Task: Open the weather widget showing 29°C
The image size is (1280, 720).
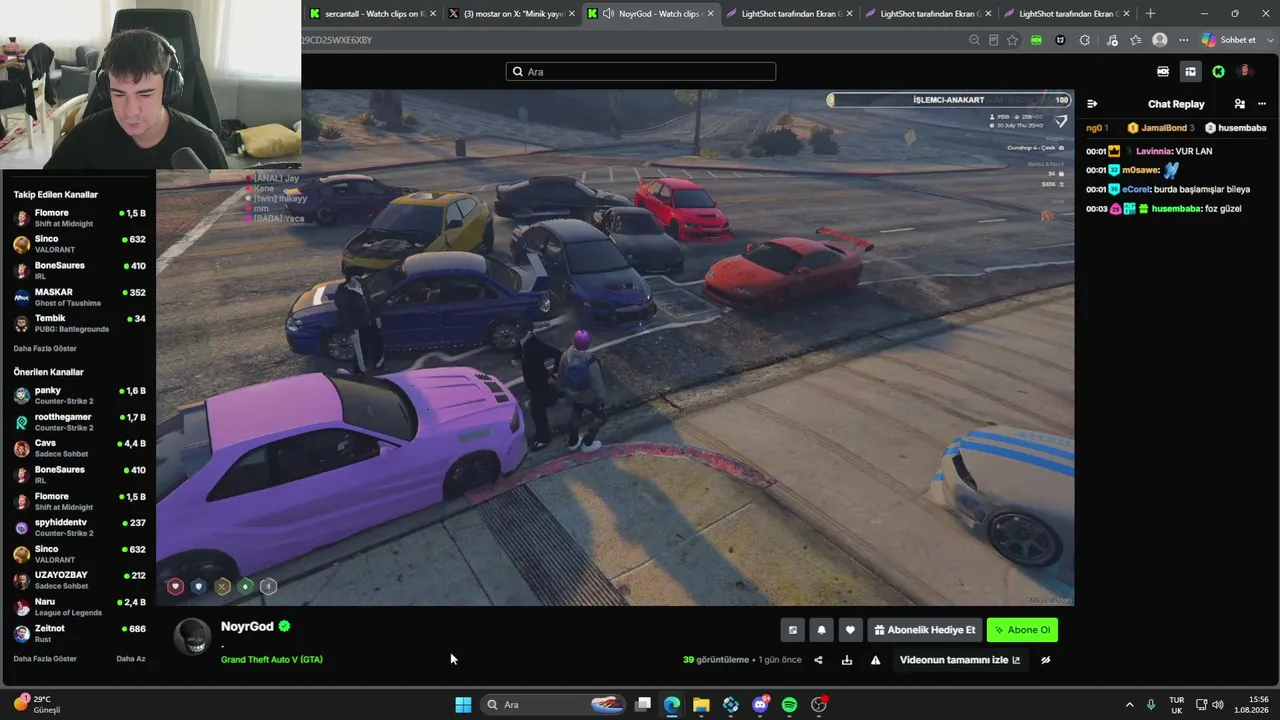Action: (x=37, y=704)
